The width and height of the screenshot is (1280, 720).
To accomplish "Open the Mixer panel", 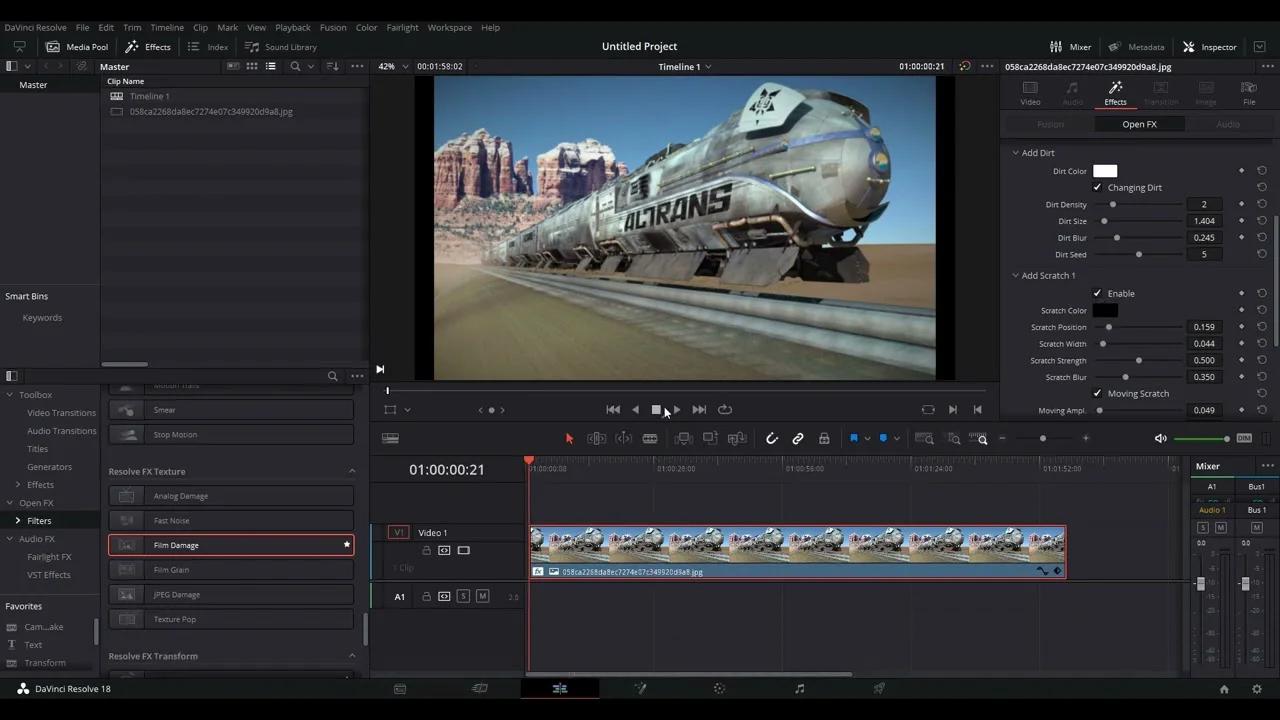I will [1071, 46].
